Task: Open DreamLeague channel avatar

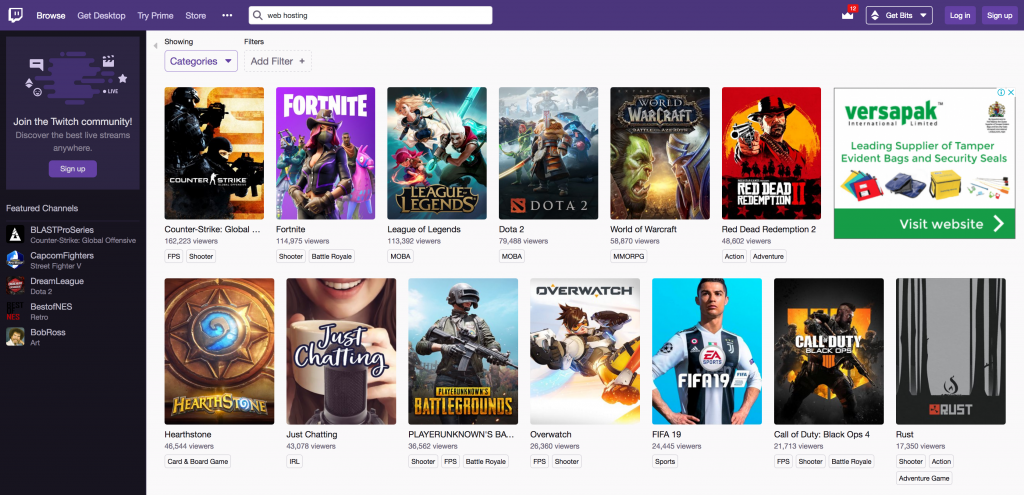Action: coord(15,285)
